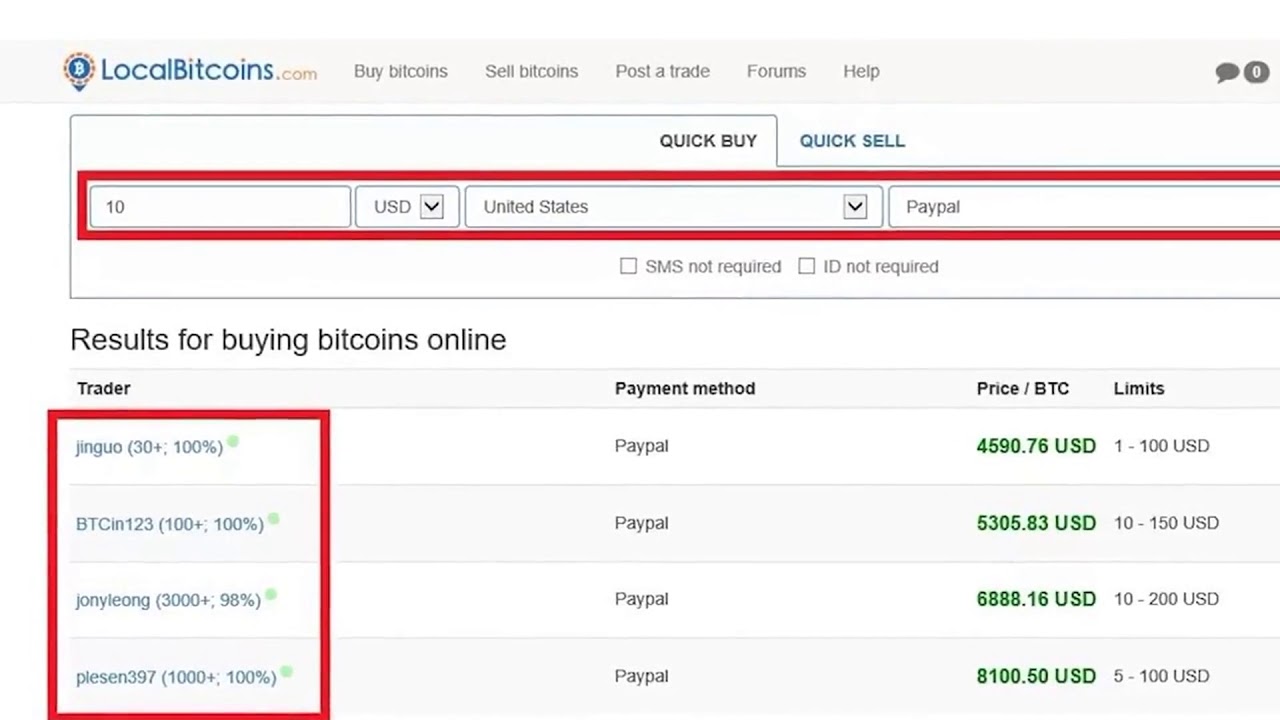
Task: Click the 5 - 100 USD limits cell
Action: click(1161, 676)
